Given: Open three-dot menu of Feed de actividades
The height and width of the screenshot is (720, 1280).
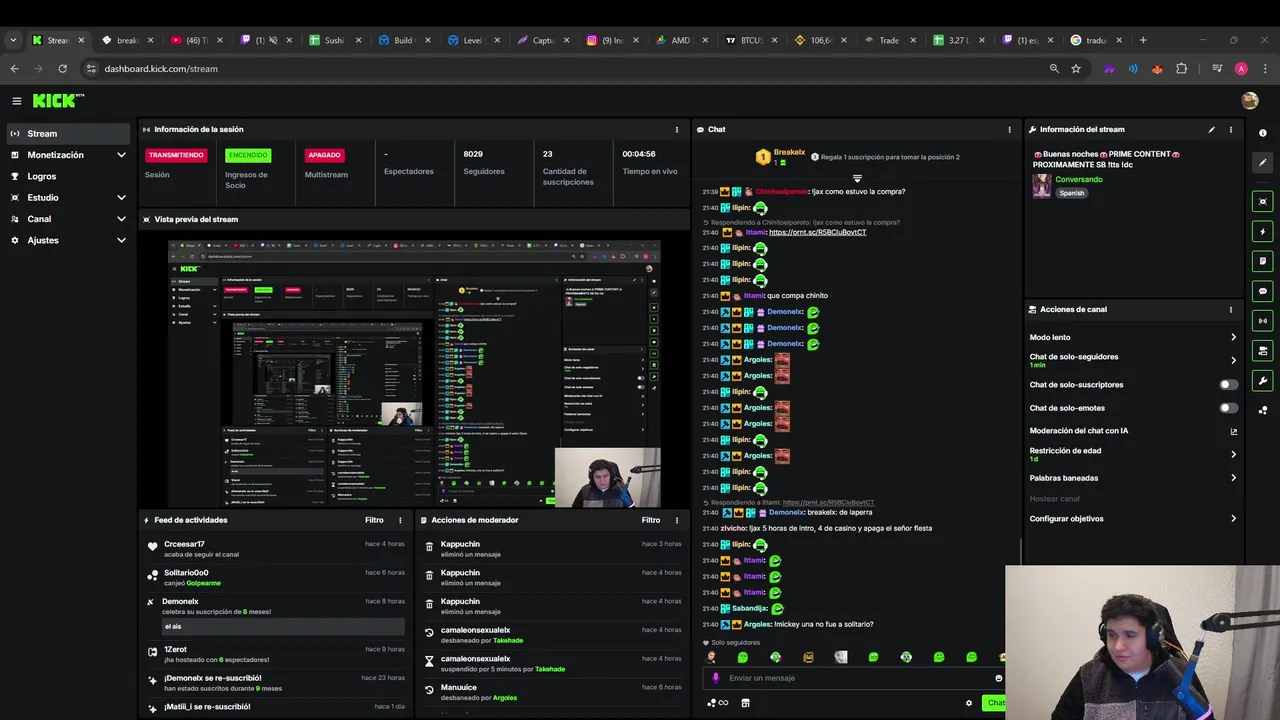Looking at the screenshot, I should point(400,520).
